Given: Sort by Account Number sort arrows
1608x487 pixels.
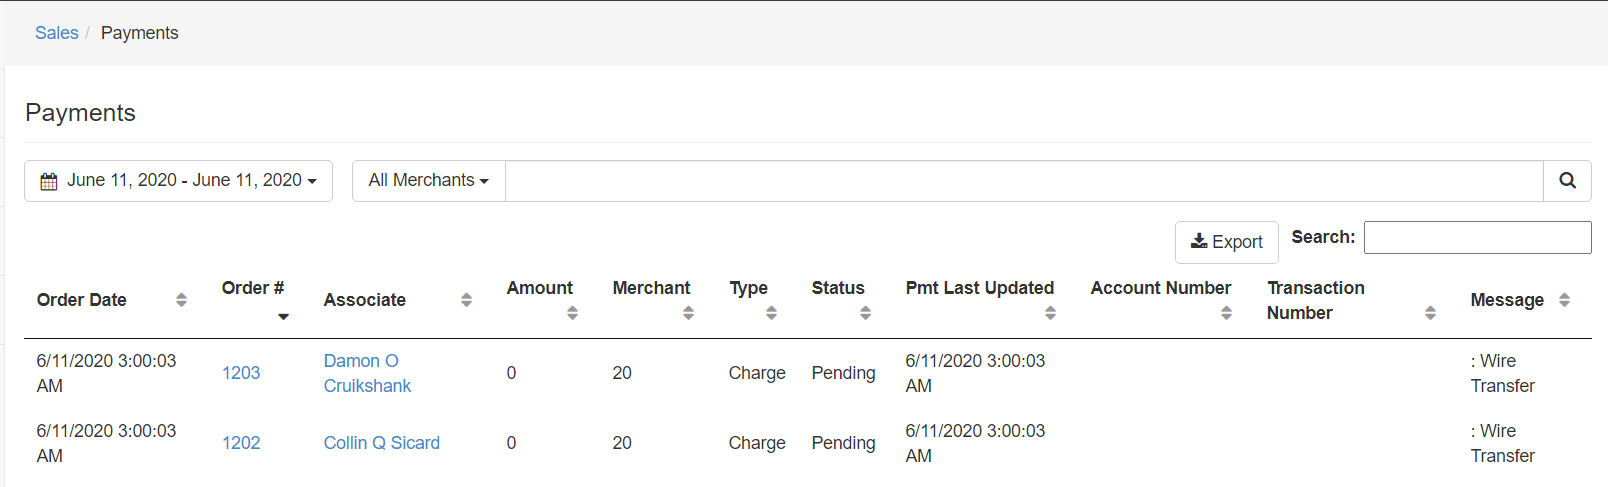Looking at the screenshot, I should coord(1226,313).
